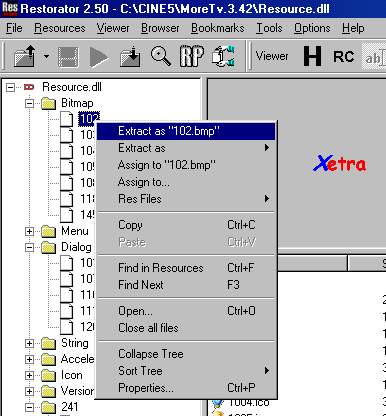
Task: Choose Find Next in context menu
Action: [186, 285]
